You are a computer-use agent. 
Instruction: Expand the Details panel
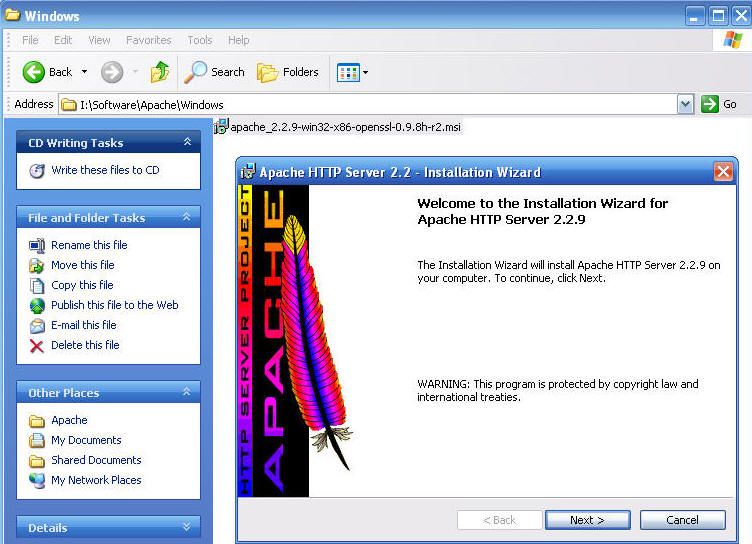coord(187,527)
